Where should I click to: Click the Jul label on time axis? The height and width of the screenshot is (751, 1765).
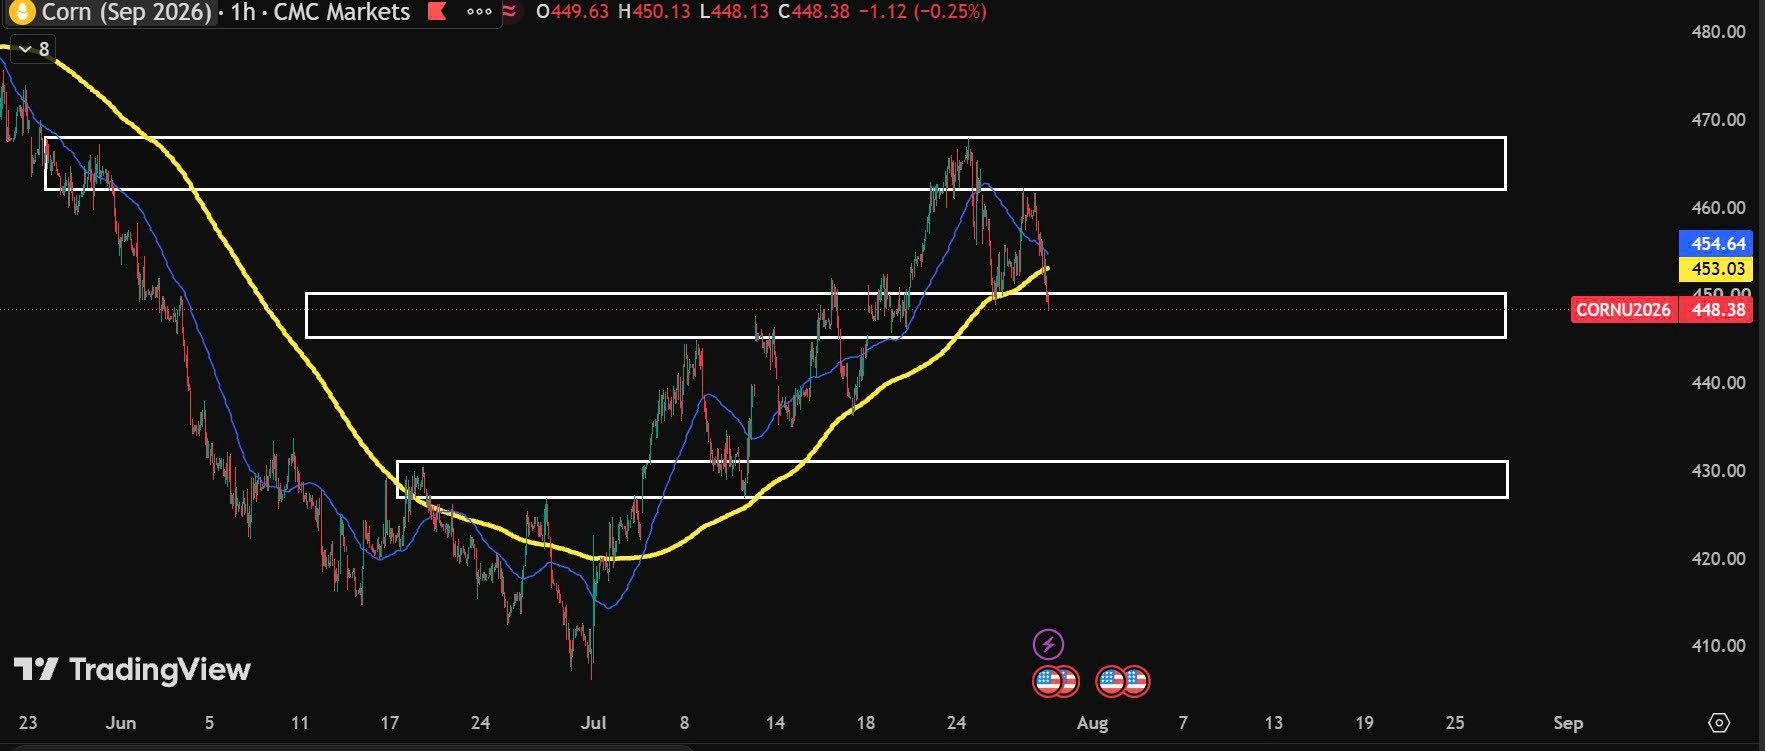click(x=594, y=723)
